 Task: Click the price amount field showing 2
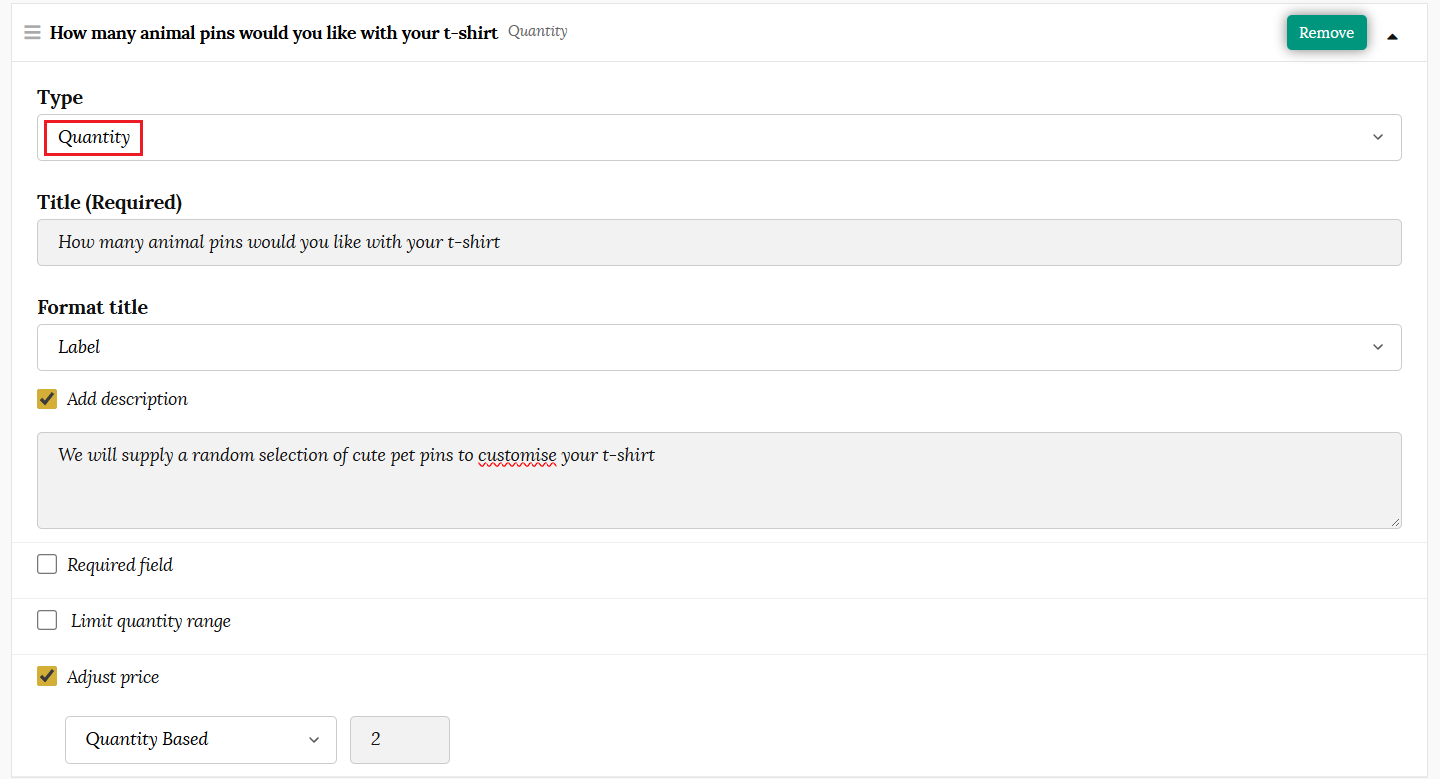click(x=400, y=740)
